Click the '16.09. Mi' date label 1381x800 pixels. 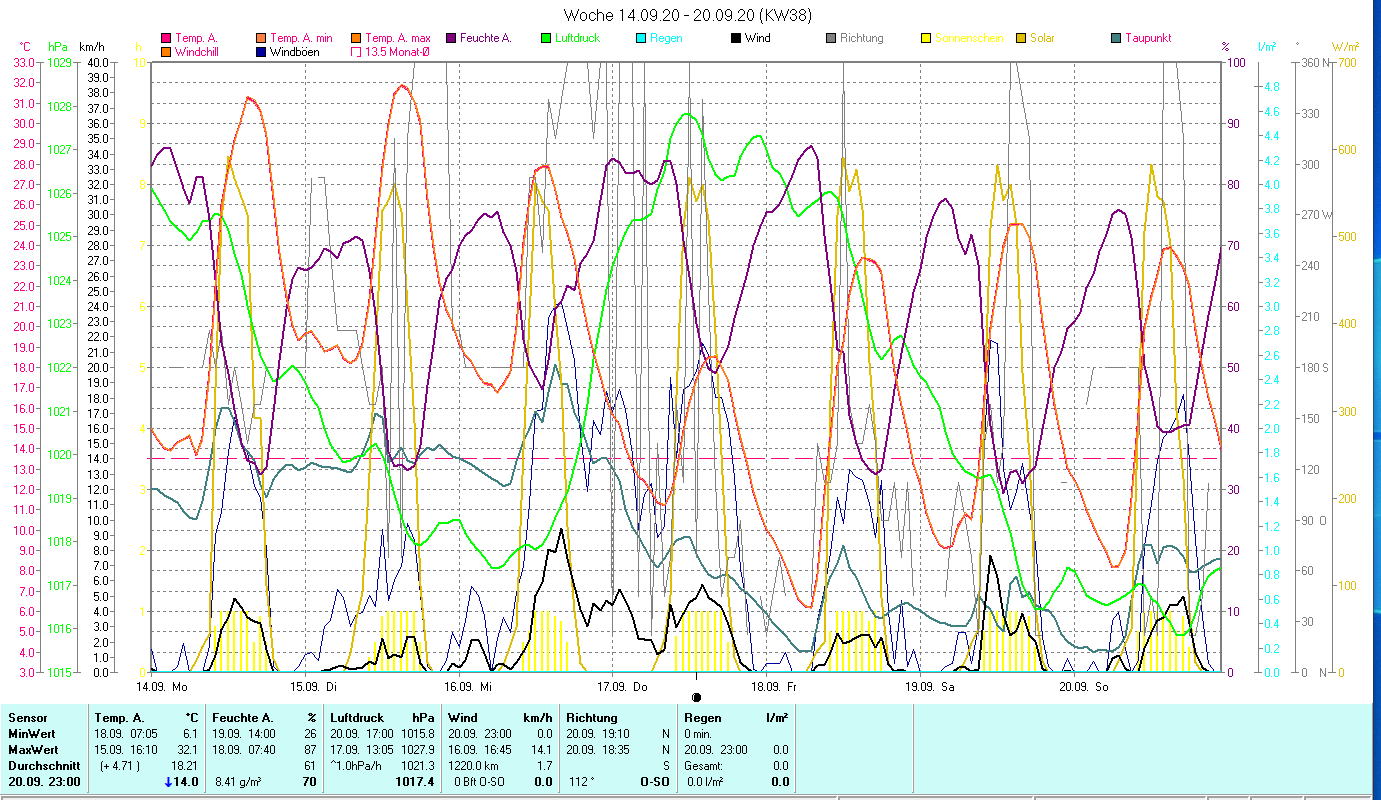point(467,687)
